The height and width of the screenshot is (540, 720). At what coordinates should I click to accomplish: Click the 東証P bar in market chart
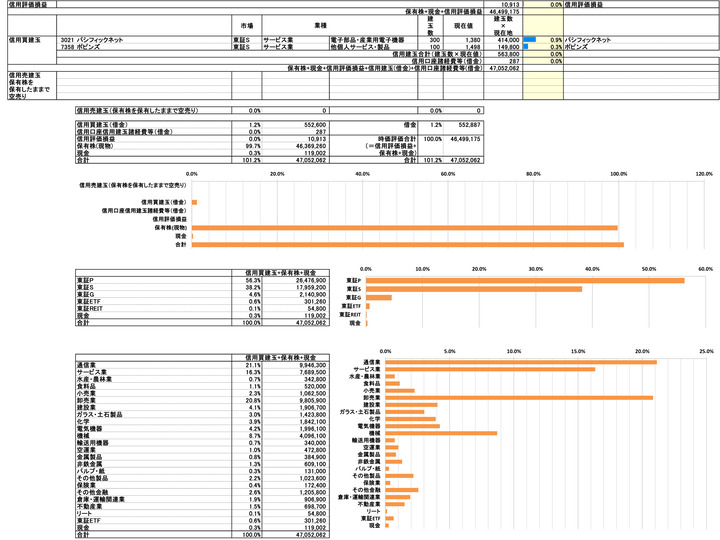click(525, 281)
